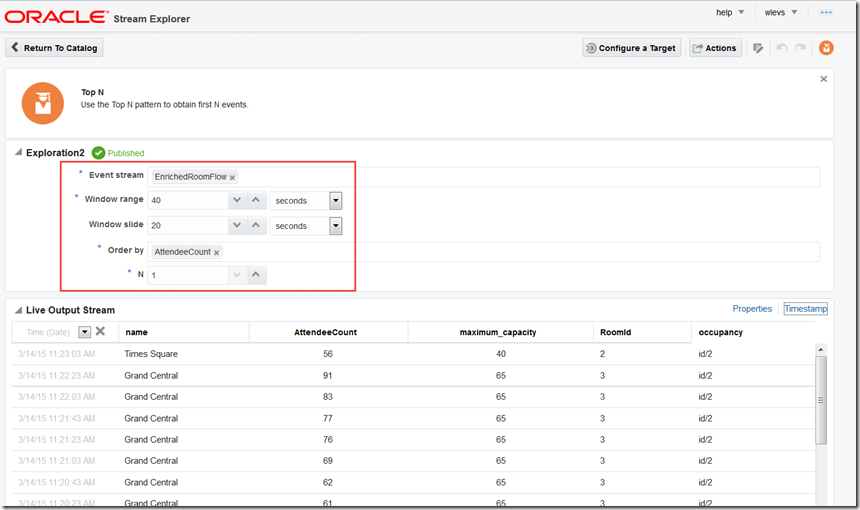This screenshot has width=860, height=510.
Task: Click the orange round icon in toolbar
Action: [x=826, y=48]
